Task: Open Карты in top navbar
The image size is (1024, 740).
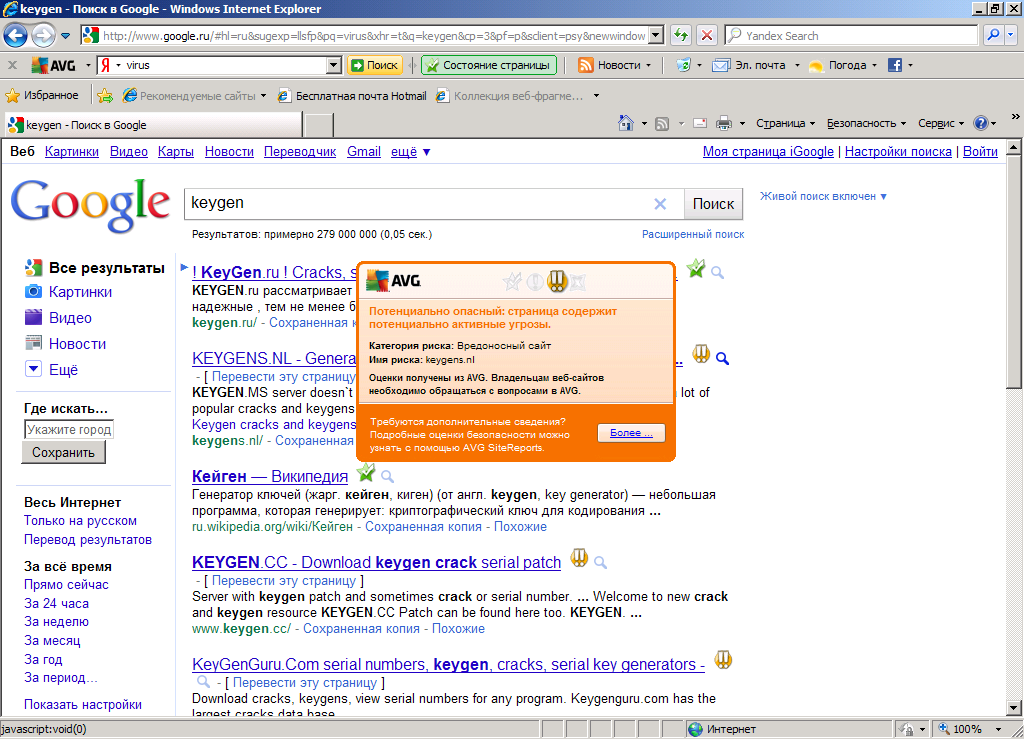Action: click(176, 152)
